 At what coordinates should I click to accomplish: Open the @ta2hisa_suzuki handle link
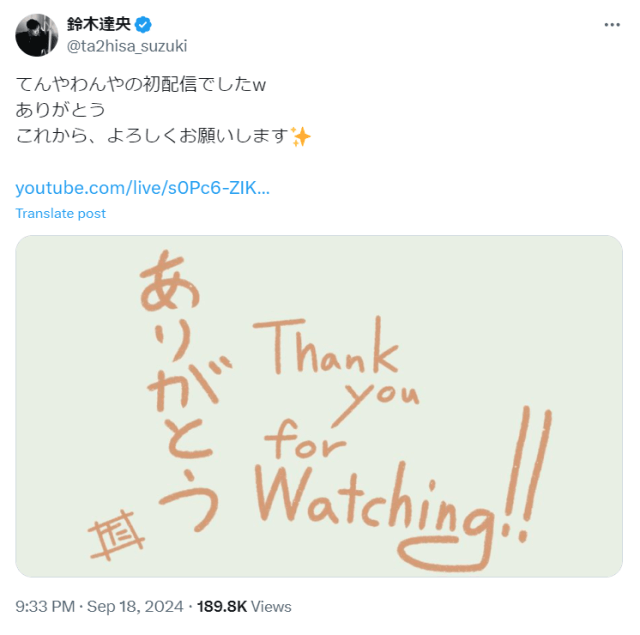click(x=127, y=46)
